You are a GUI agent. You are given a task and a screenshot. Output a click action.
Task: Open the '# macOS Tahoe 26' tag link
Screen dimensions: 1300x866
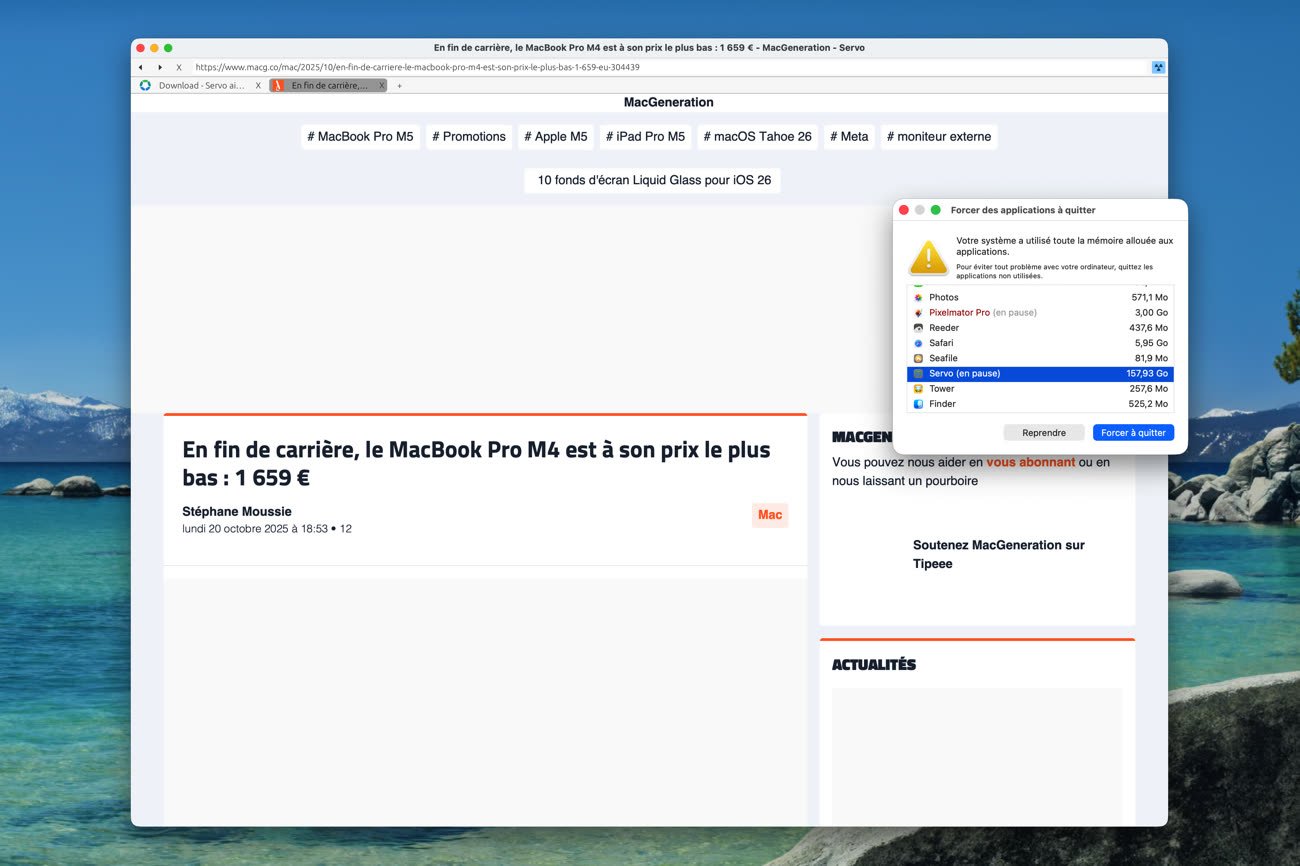[x=757, y=137]
